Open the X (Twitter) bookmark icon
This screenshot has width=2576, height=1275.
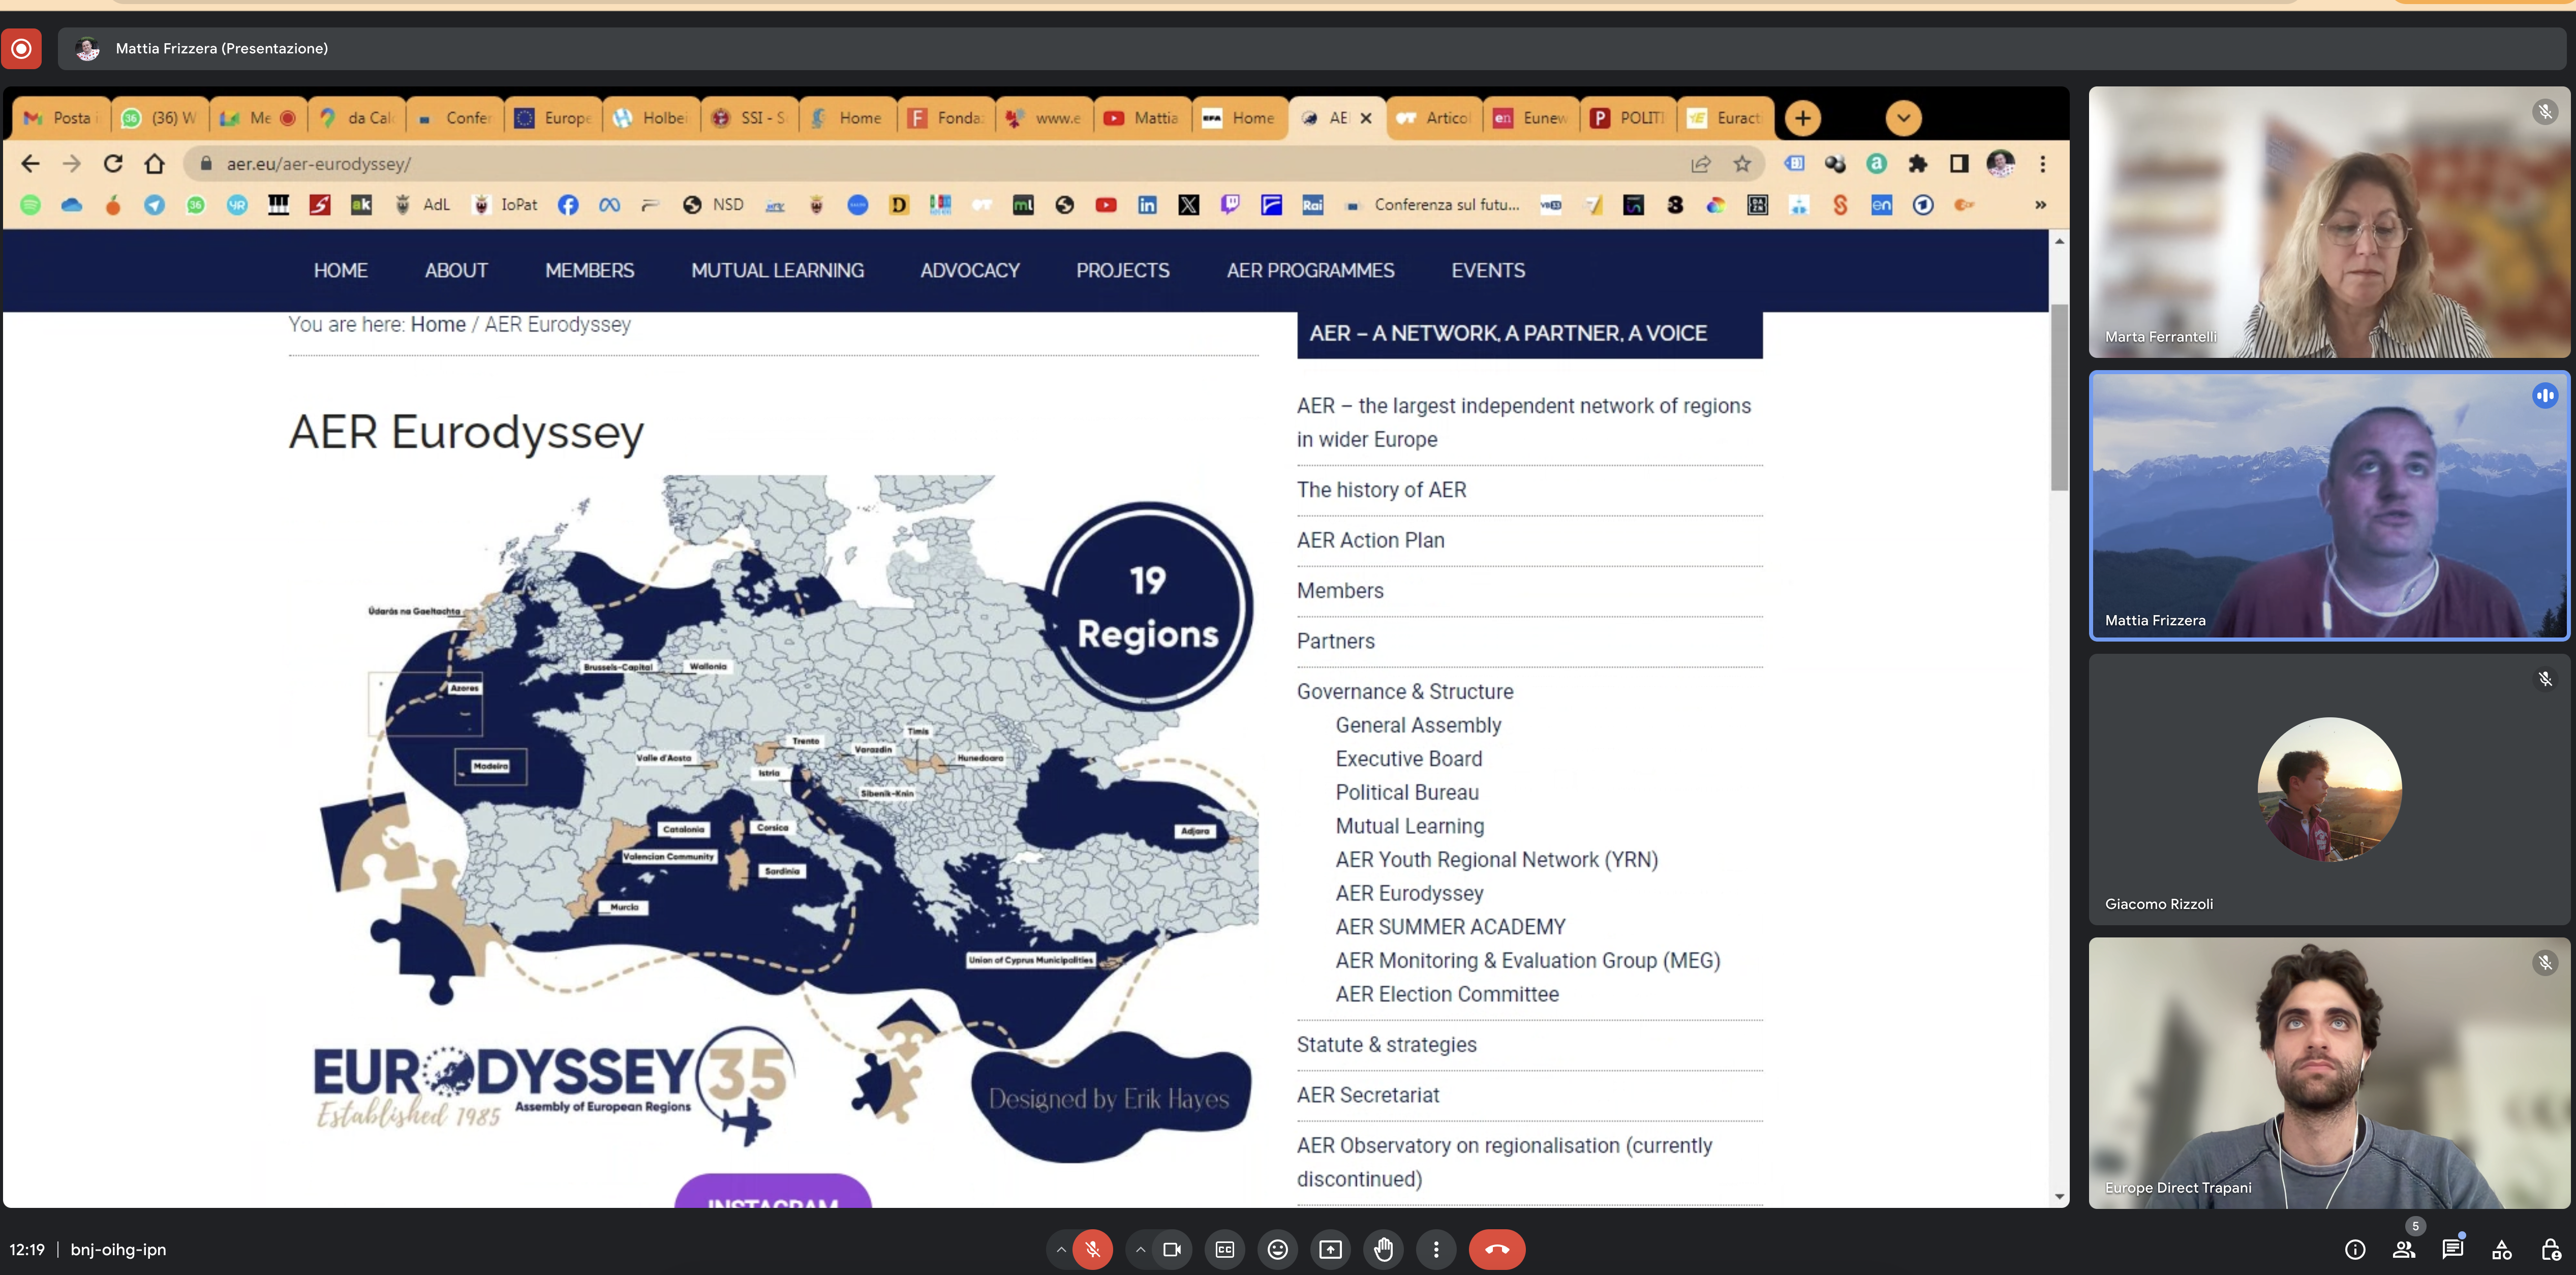coord(1188,205)
